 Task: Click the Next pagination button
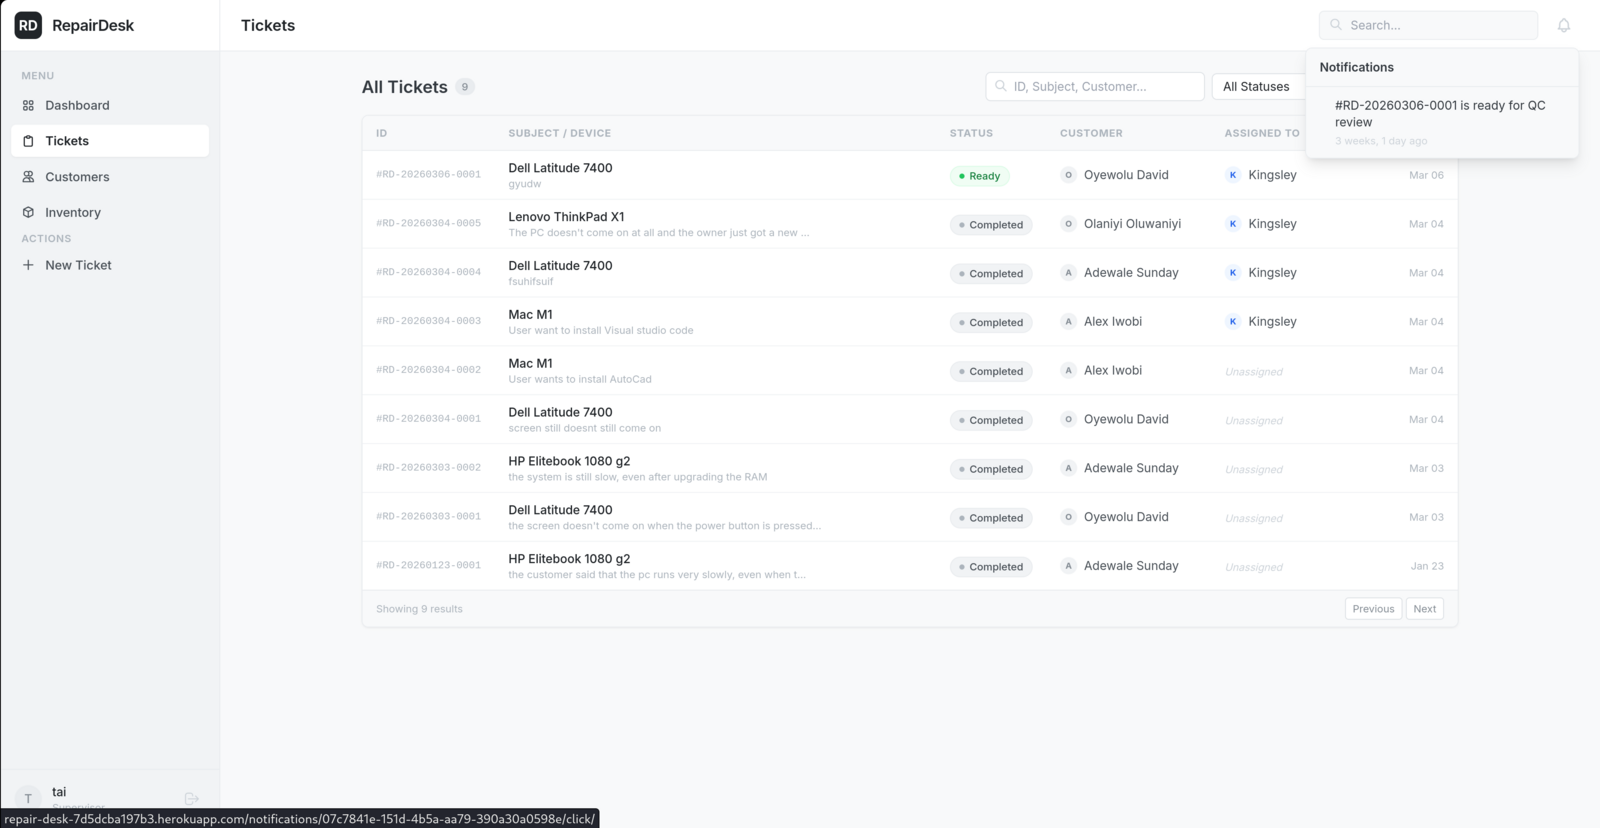1424,609
